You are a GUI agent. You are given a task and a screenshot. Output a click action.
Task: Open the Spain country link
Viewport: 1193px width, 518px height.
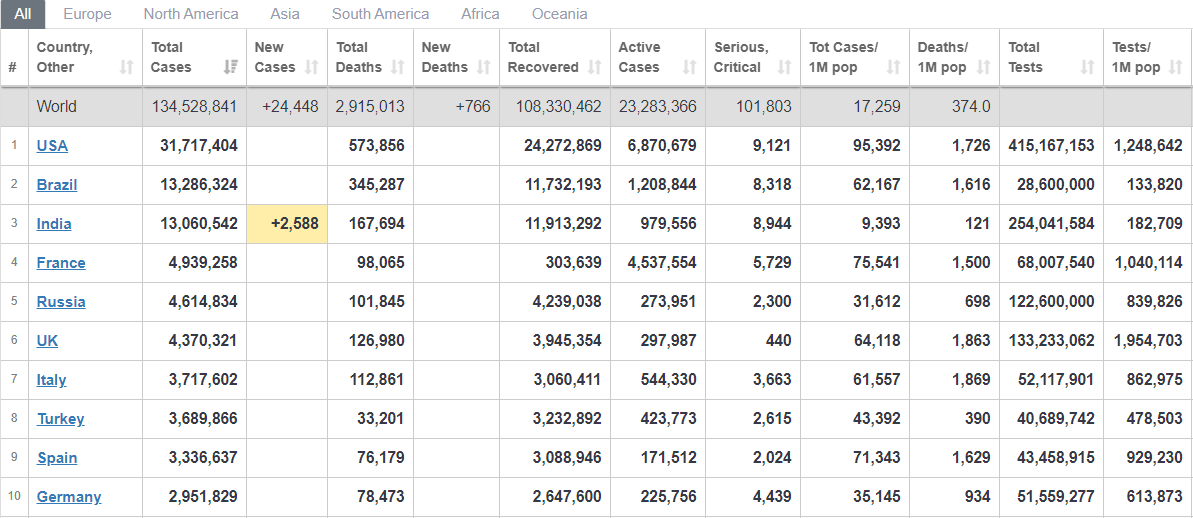pos(57,457)
